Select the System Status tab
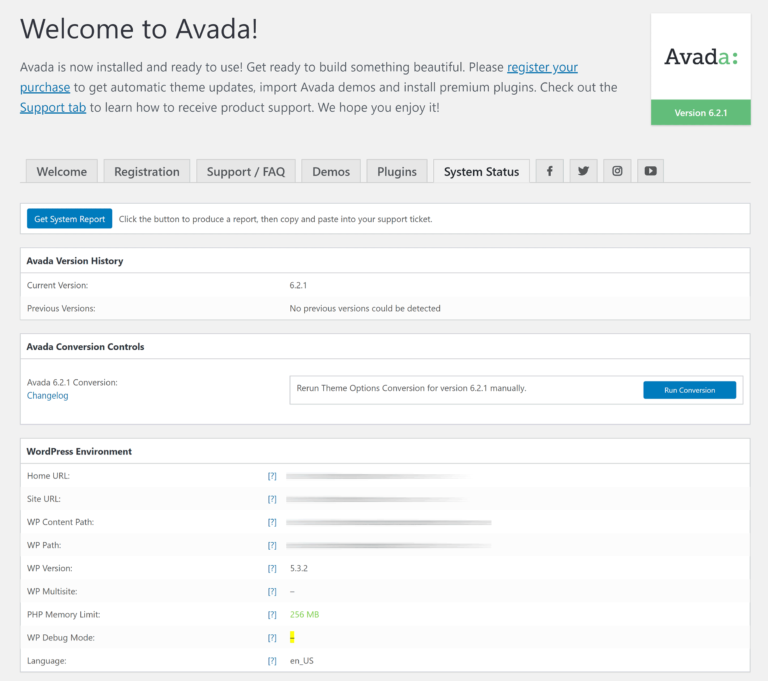 click(x=481, y=171)
